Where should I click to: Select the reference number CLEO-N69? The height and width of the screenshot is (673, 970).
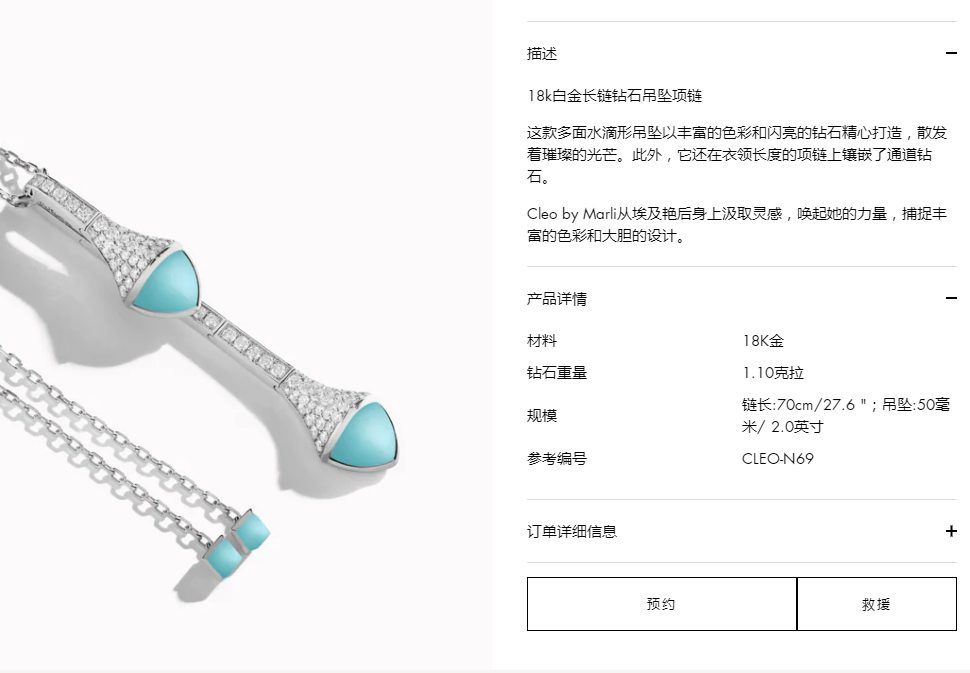pos(778,459)
